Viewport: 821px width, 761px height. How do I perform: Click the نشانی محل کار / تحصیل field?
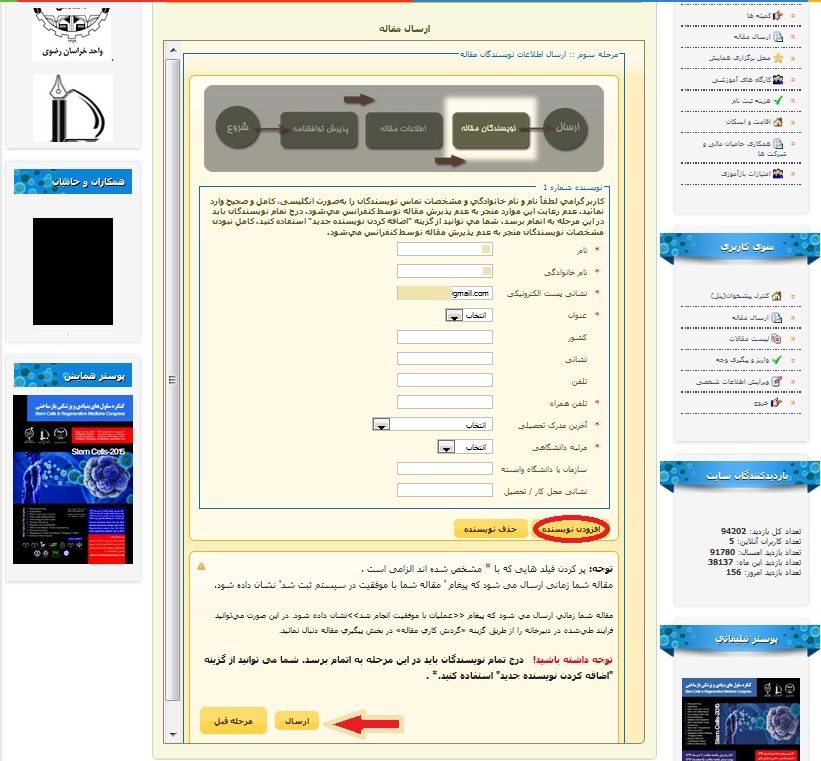[445, 490]
